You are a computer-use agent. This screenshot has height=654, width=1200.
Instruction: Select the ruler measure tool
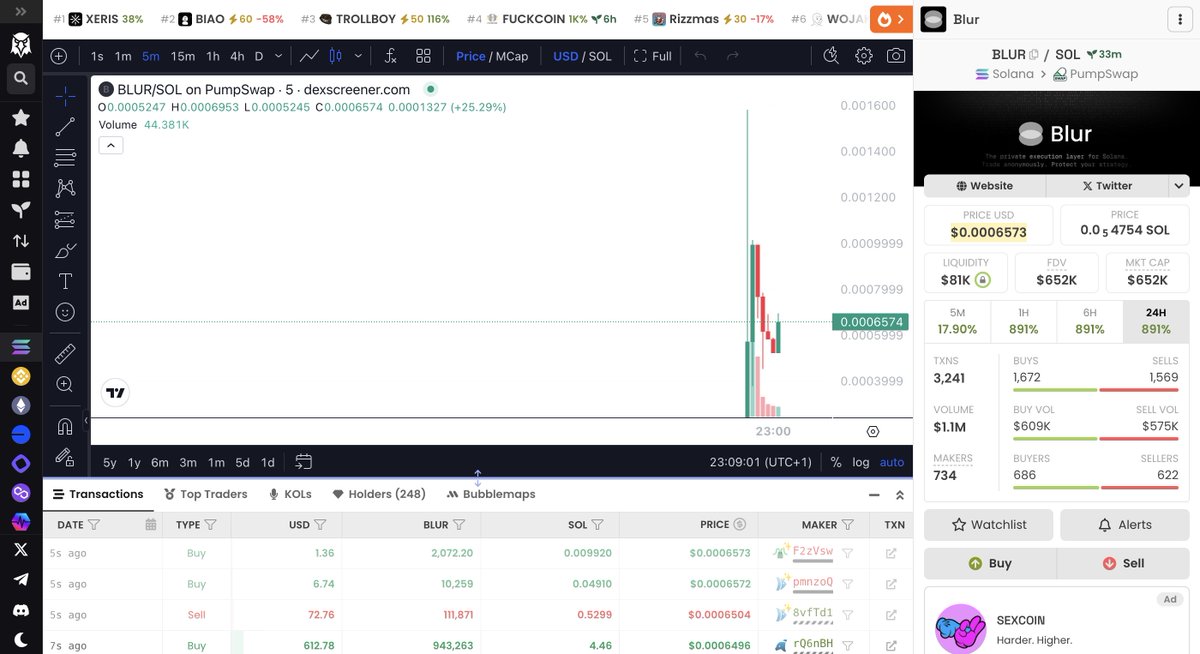coord(65,353)
